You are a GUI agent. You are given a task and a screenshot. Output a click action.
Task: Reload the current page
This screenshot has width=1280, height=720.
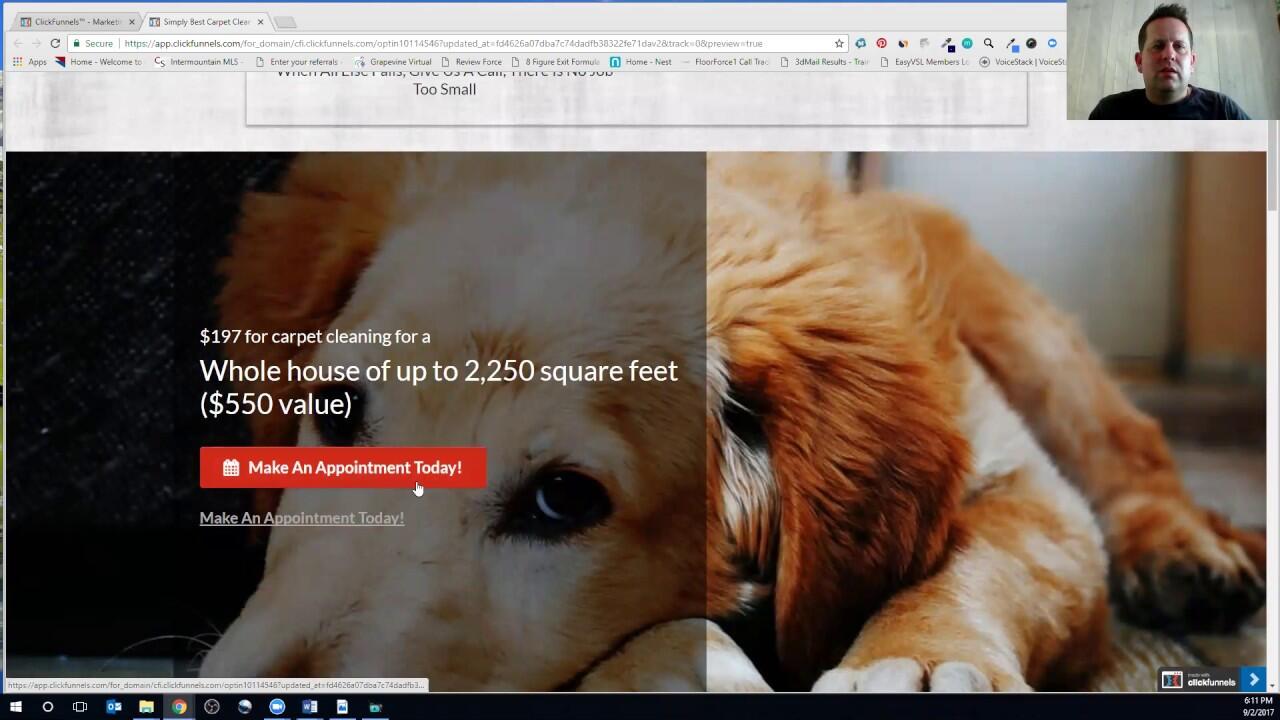(x=54, y=43)
